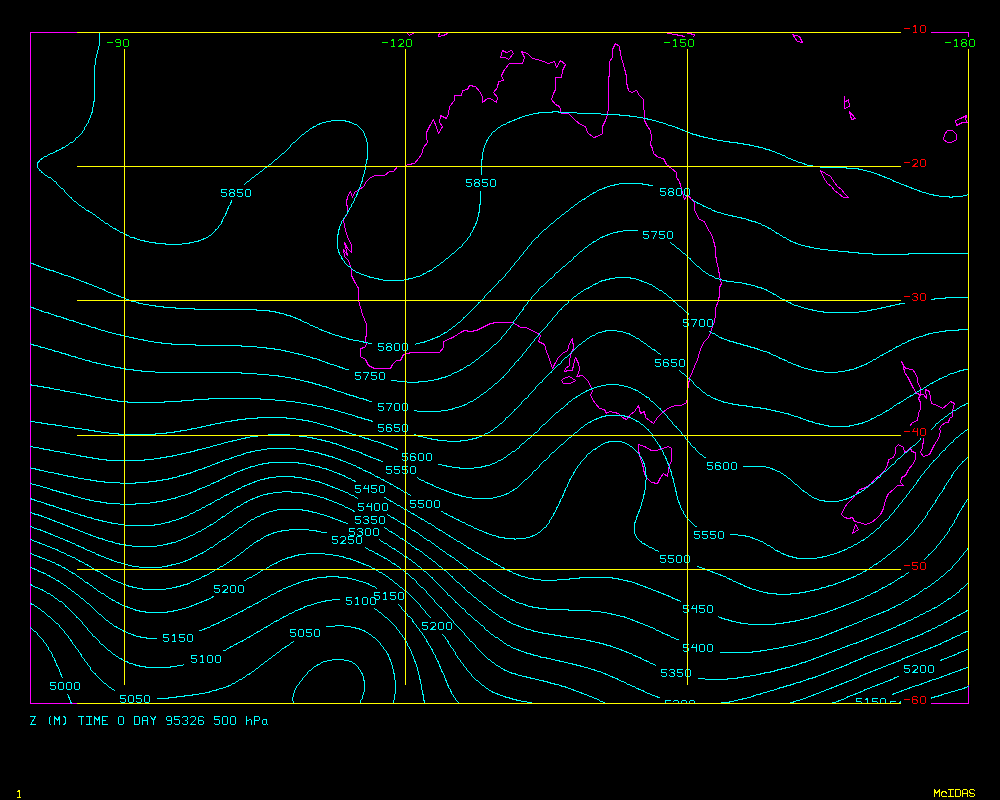
Task: Pick the 5000 contour value label
Action: [65, 686]
